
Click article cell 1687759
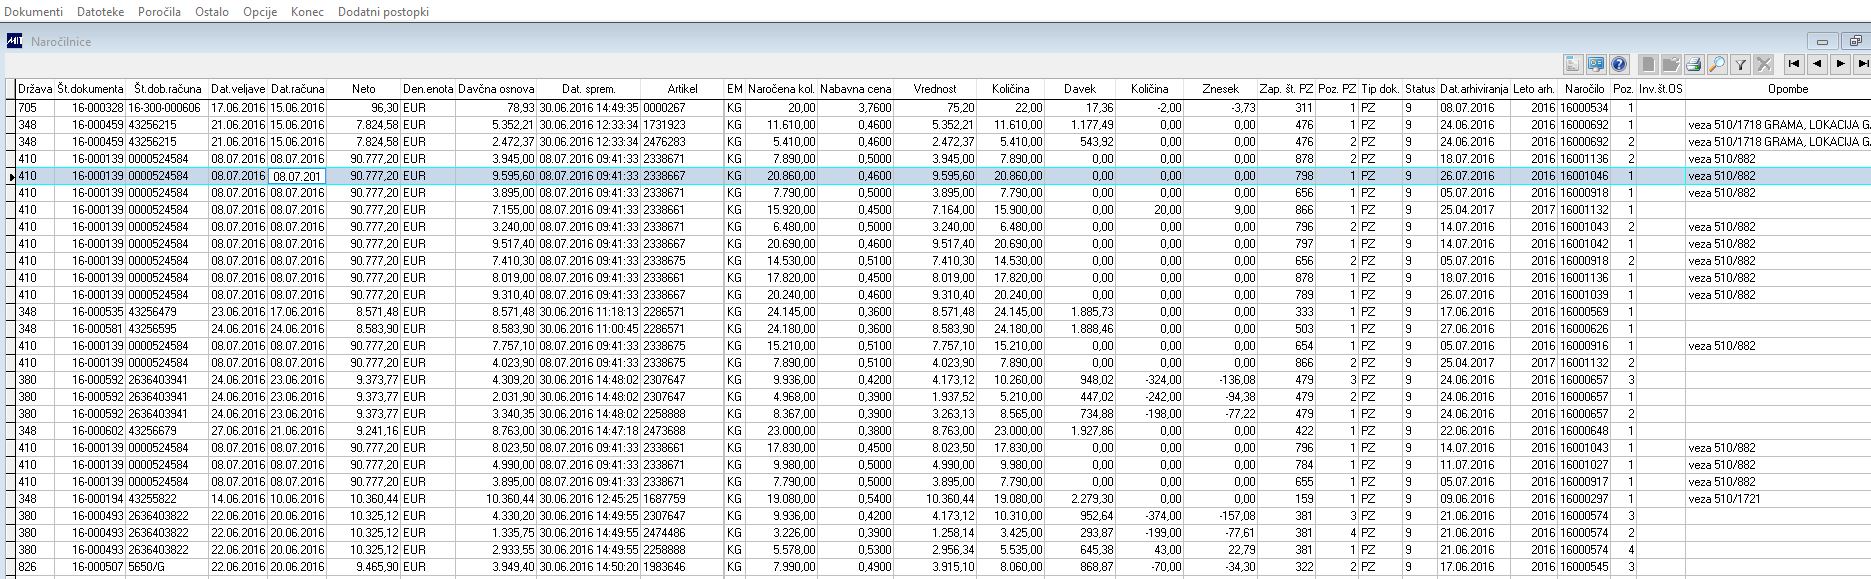[x=682, y=499]
